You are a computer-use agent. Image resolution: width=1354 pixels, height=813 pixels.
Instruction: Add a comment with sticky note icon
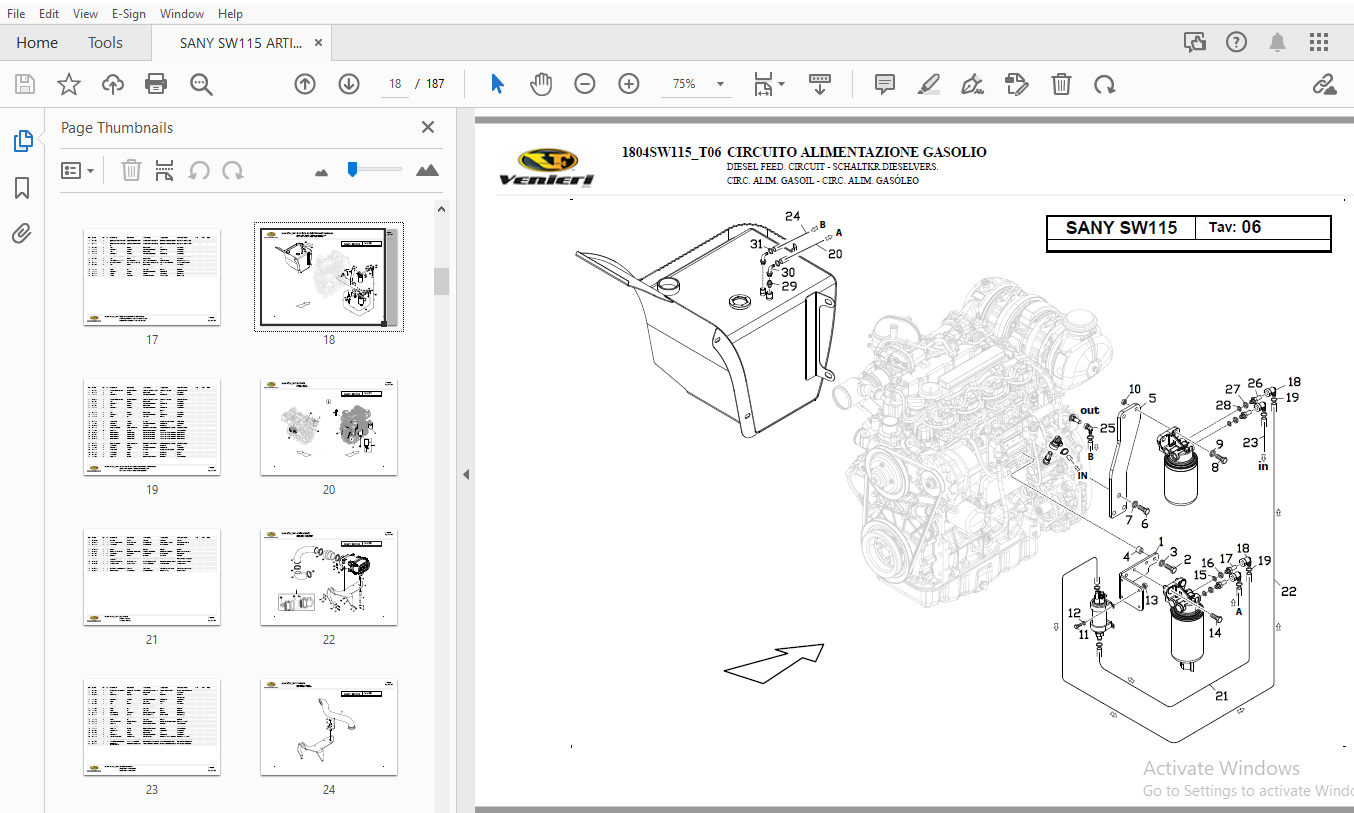[885, 84]
